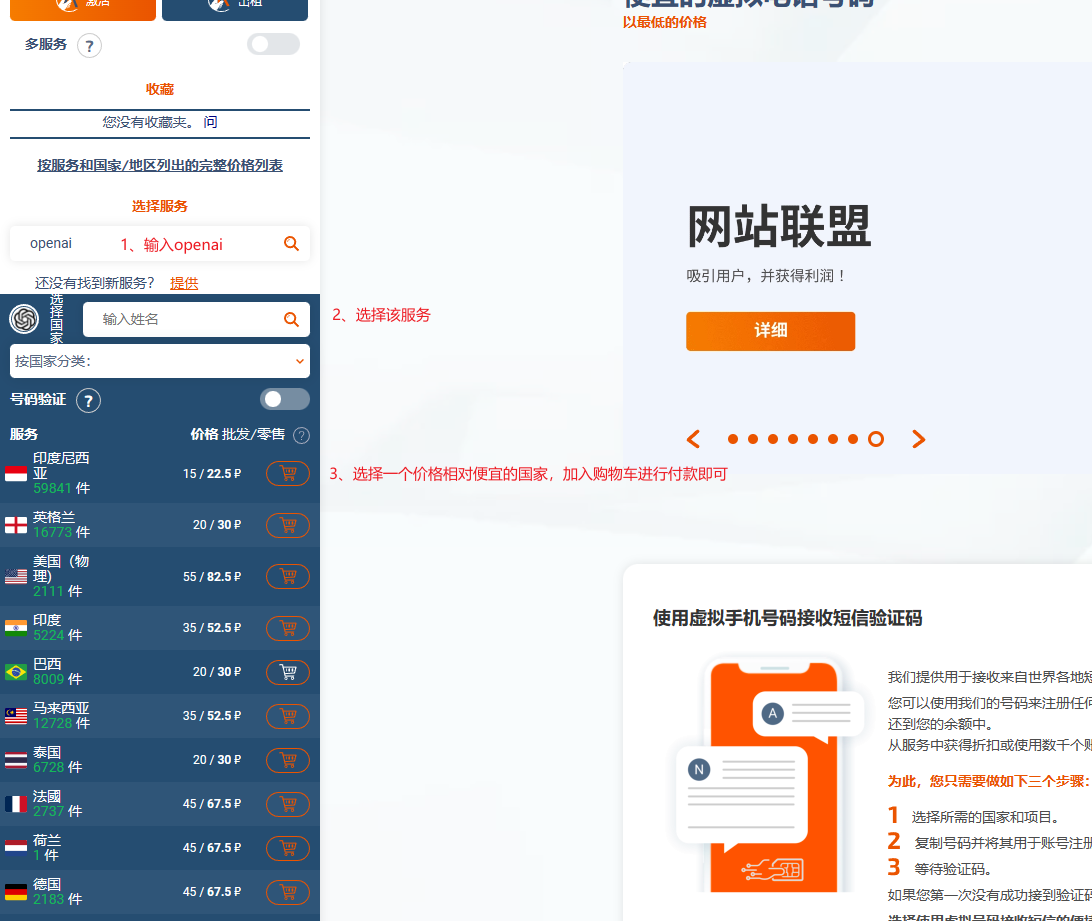Image resolution: width=1092 pixels, height=921 pixels.
Task: Click the OpenAI service logo icon
Action: (x=24, y=319)
